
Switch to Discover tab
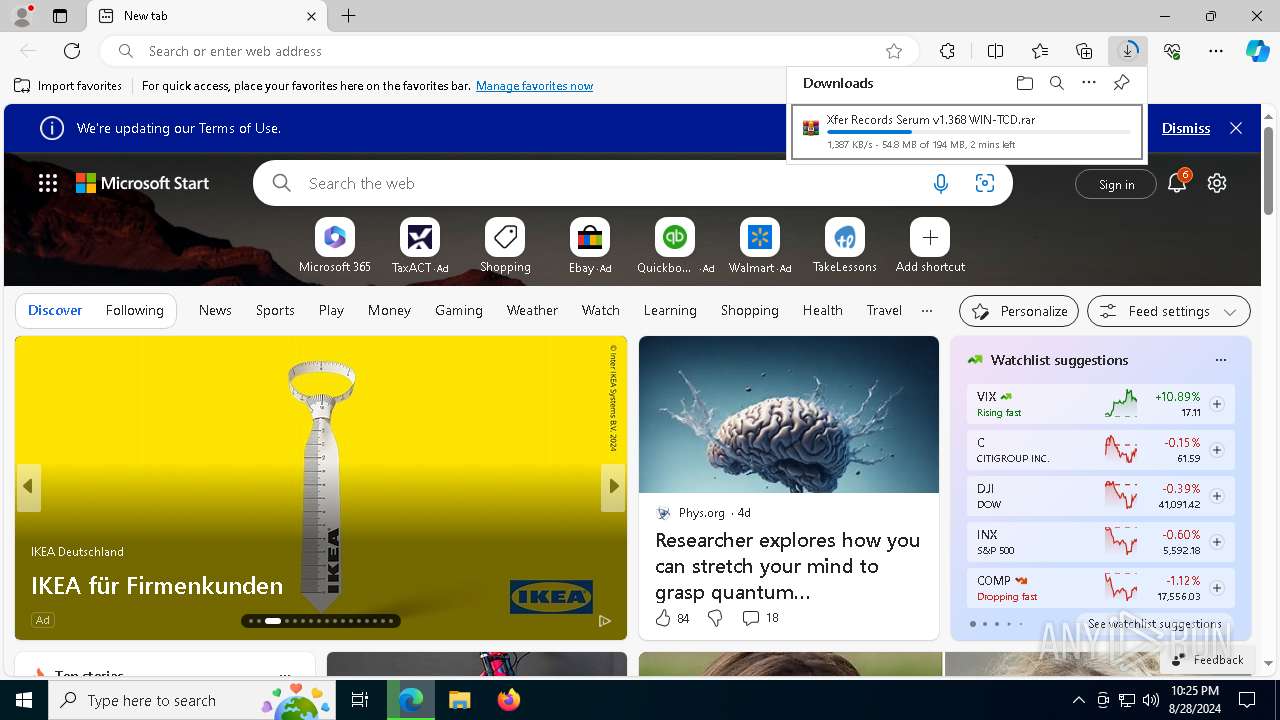pos(55,310)
